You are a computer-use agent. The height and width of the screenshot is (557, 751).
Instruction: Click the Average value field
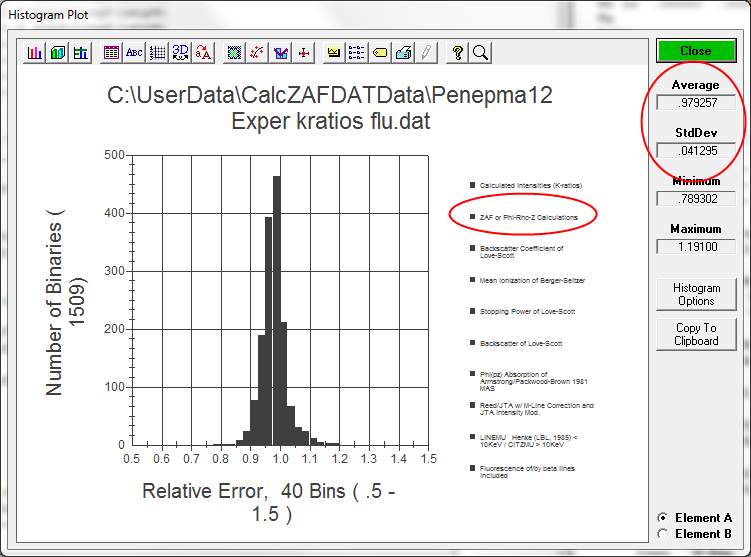[696, 102]
